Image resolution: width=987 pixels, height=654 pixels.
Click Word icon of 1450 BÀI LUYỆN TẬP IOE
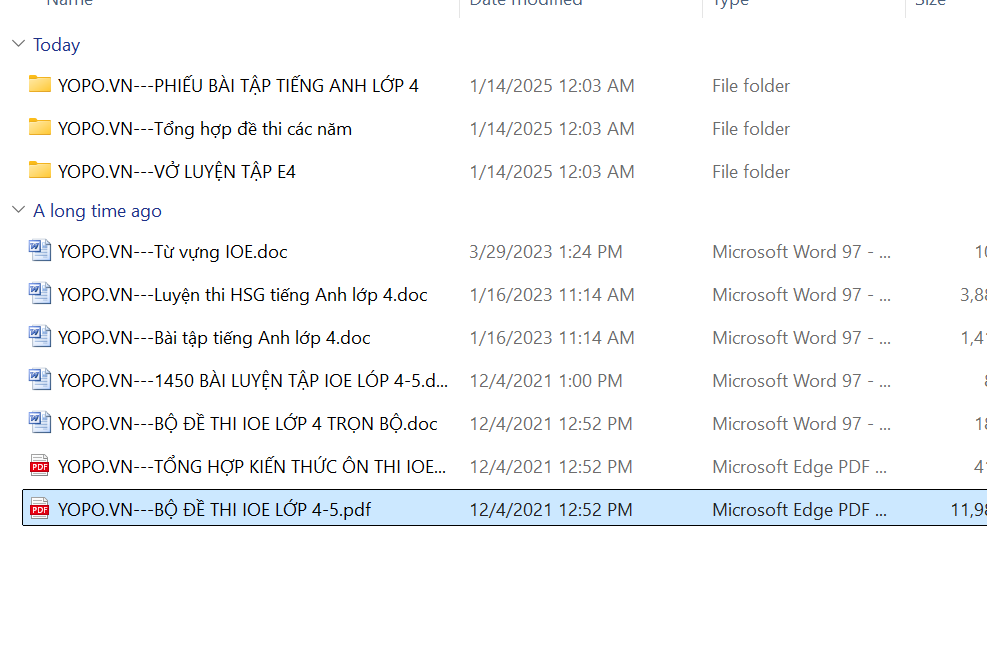pyautogui.click(x=40, y=380)
